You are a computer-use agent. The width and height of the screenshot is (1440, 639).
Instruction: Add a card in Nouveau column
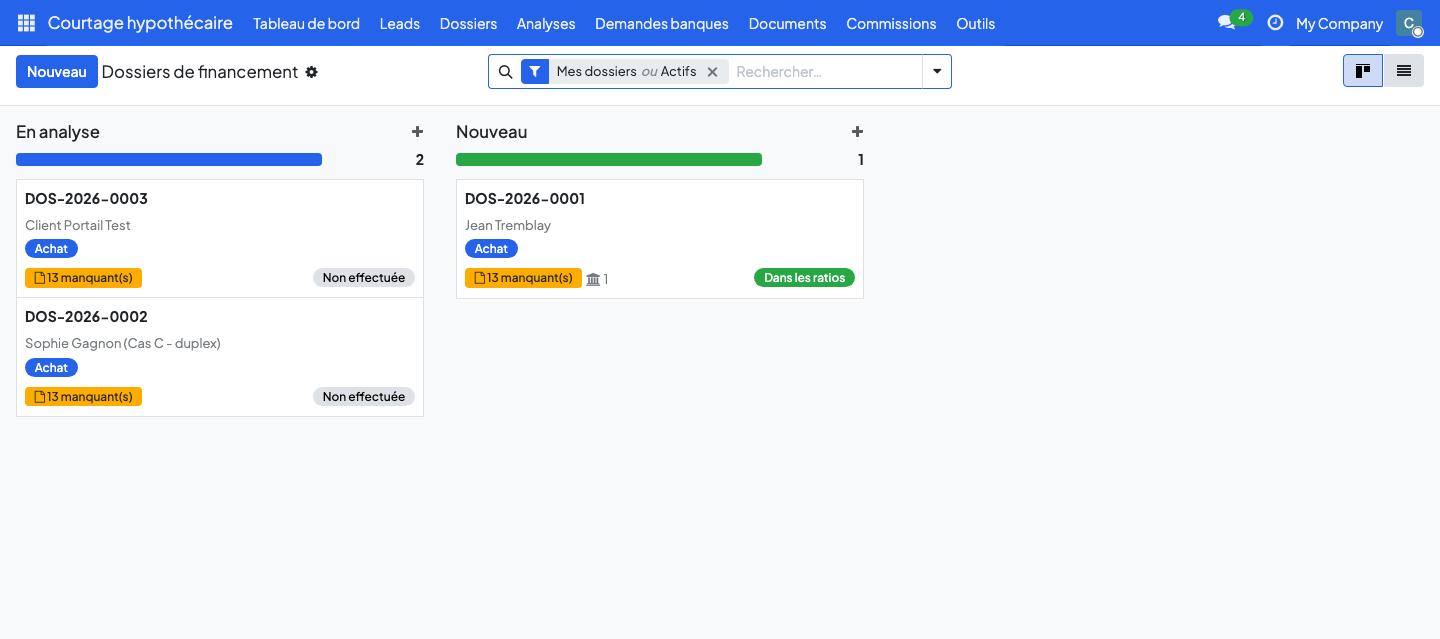click(x=857, y=131)
